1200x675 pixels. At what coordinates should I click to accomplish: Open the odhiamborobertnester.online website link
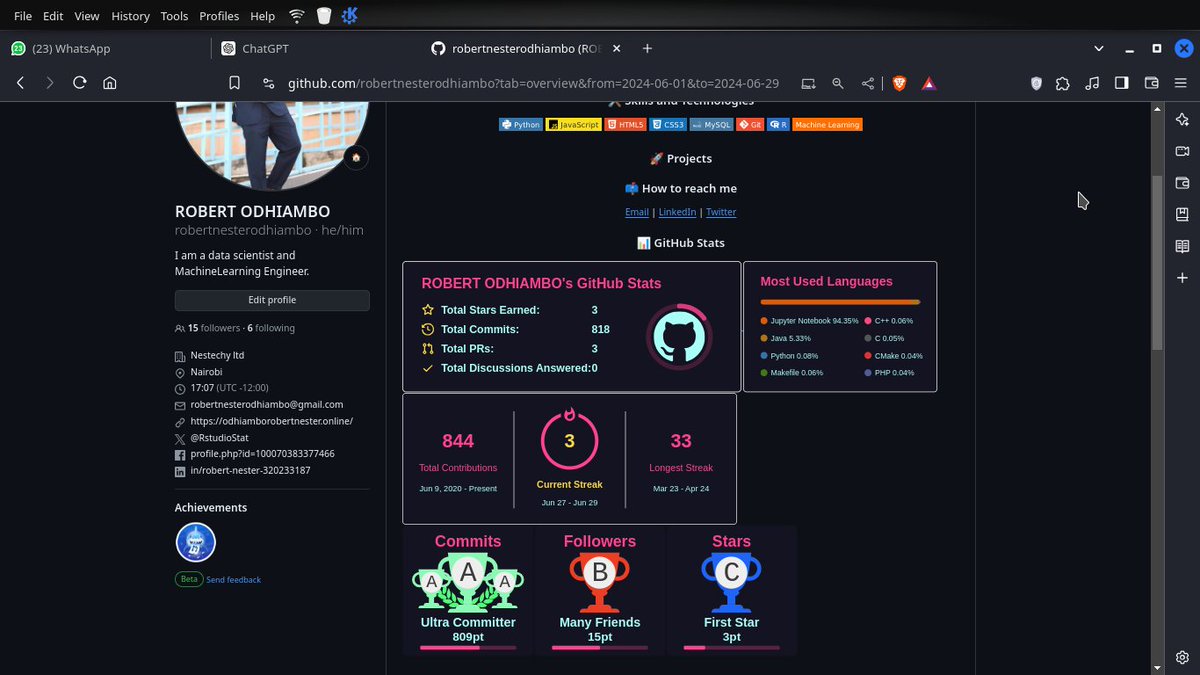tap(272, 421)
